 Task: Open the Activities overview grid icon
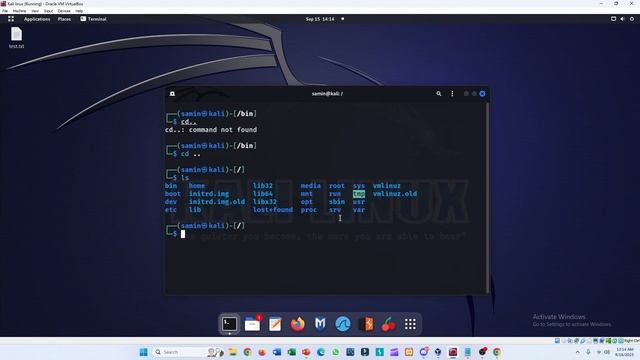pos(11,19)
